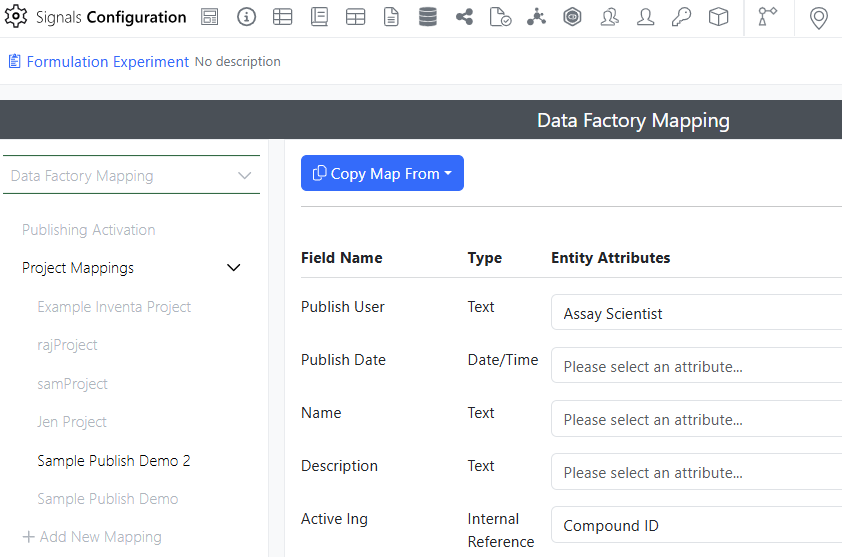
Task: Click the Signals Configuration gear icon
Action: pos(16,17)
